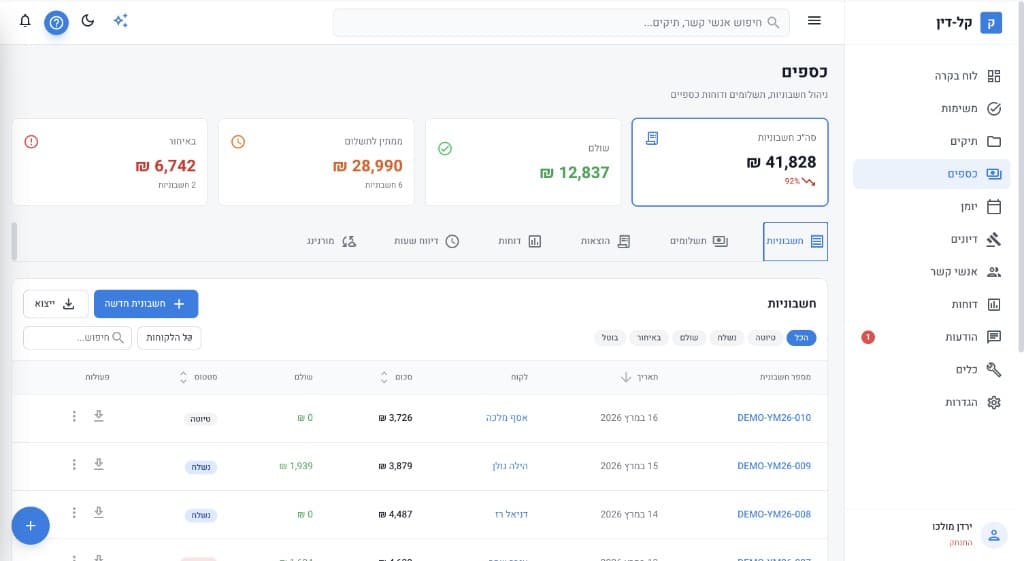
Task: Open the actions menu for invoice DEMO-YM26-009
Action: click(74, 465)
